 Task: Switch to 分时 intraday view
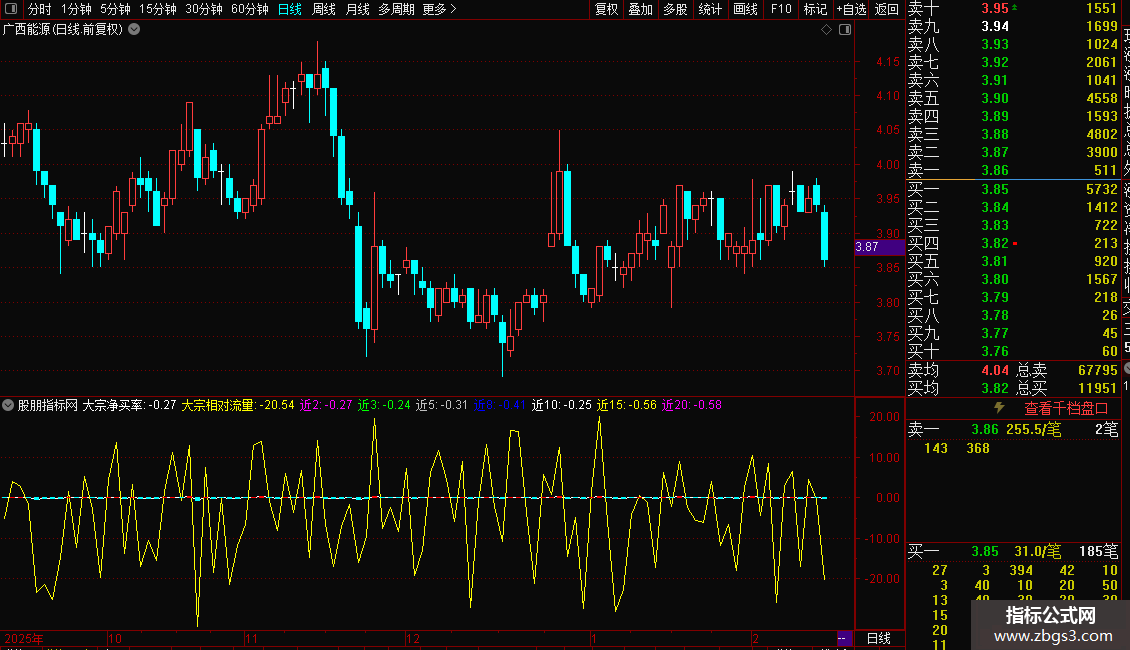point(40,9)
